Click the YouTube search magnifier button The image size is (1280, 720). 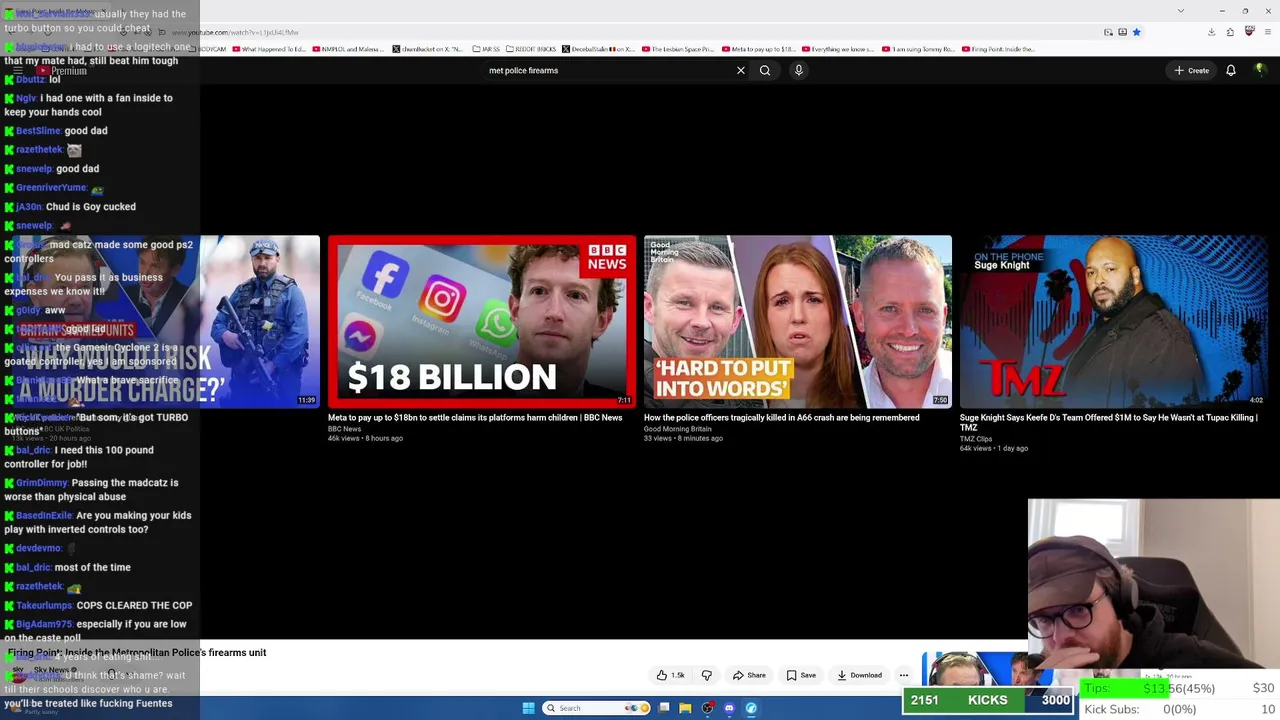[x=765, y=70]
